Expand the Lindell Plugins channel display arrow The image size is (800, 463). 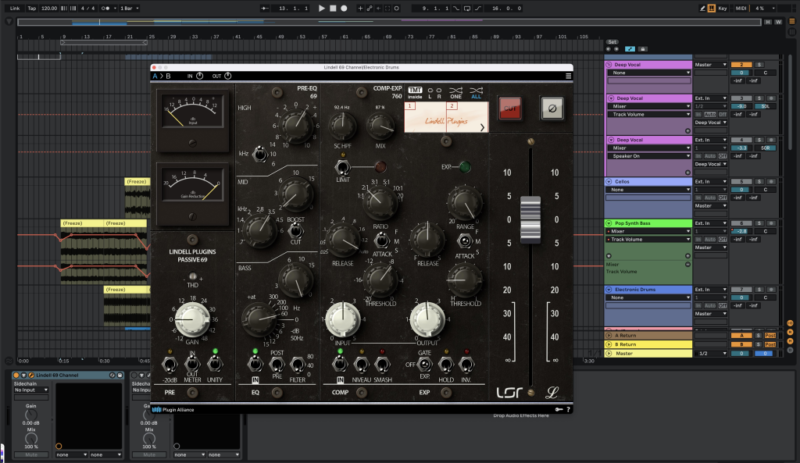pos(482,128)
